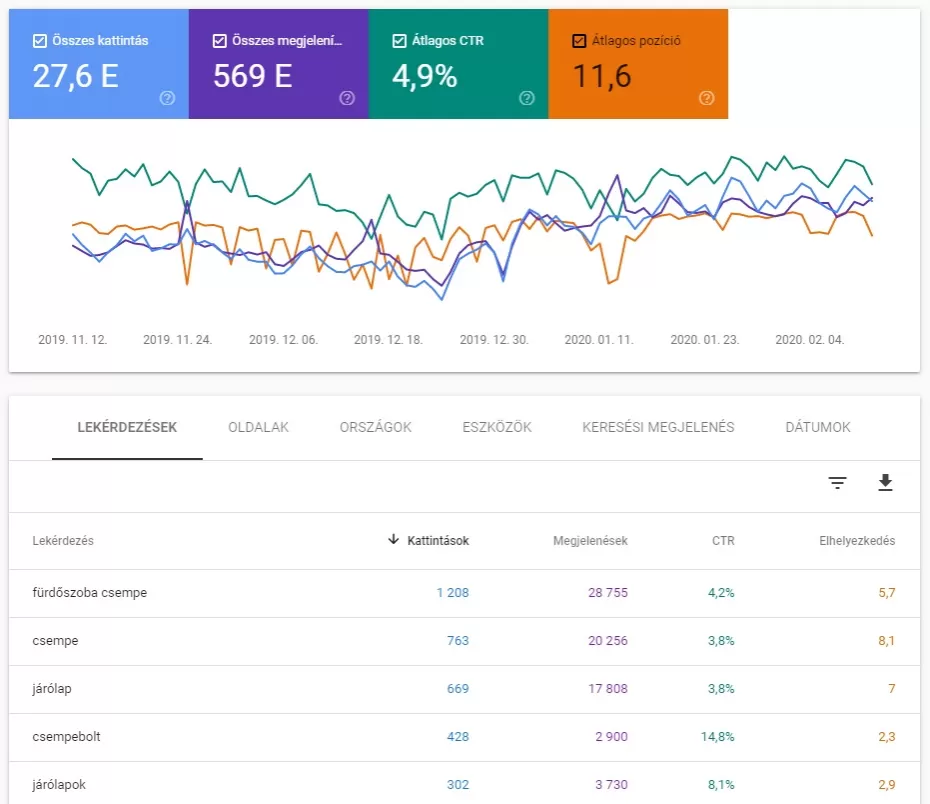
Task: Click the 669 clicks cell
Action: click(457, 689)
